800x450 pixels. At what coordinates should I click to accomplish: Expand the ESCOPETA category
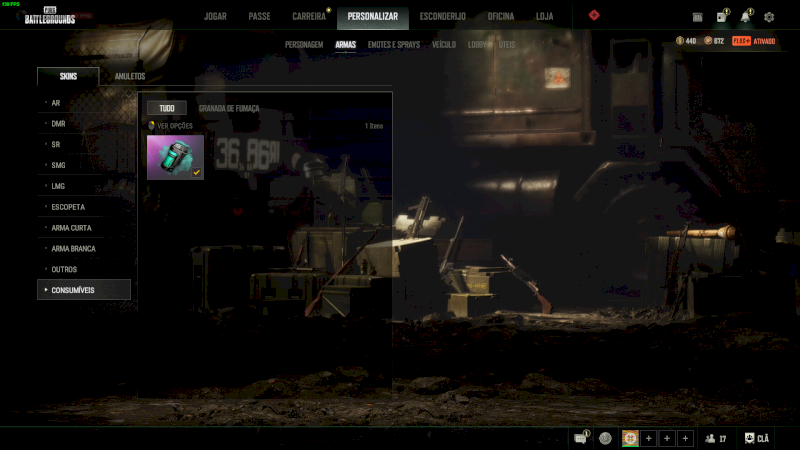[84, 207]
